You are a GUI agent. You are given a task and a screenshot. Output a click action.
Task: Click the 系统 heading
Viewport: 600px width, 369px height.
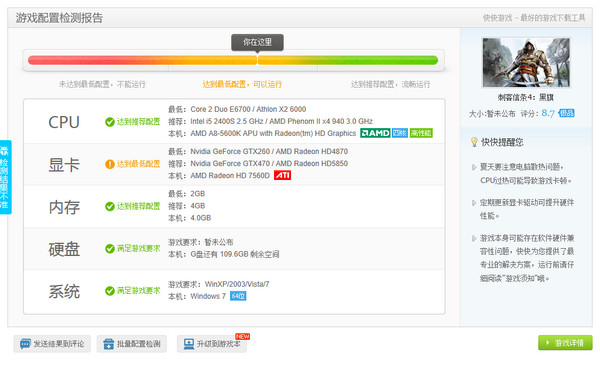pyautogui.click(x=64, y=292)
